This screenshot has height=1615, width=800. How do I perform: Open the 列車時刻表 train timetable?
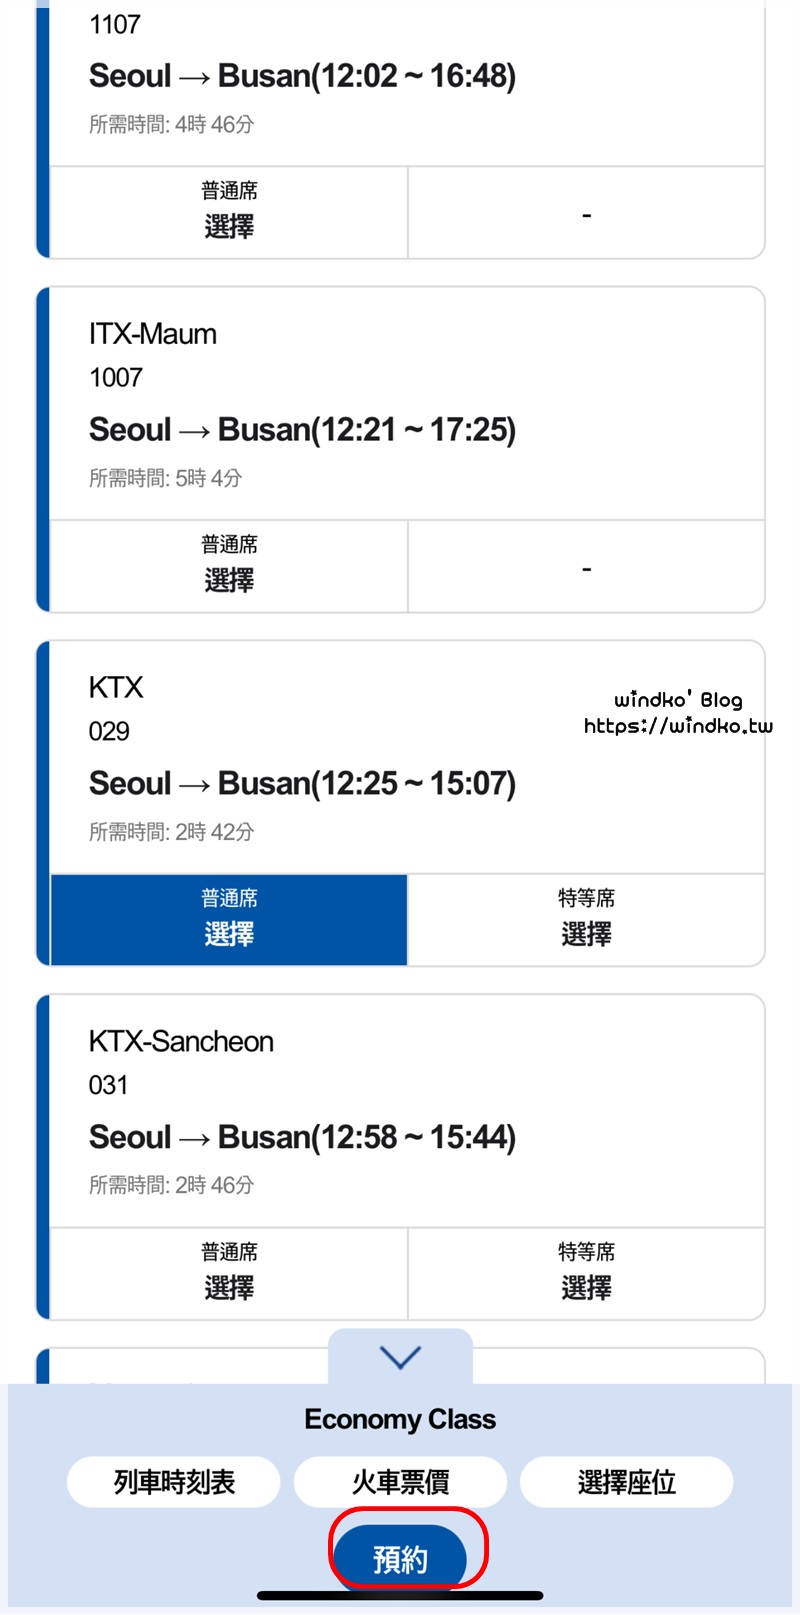pos(174,1481)
